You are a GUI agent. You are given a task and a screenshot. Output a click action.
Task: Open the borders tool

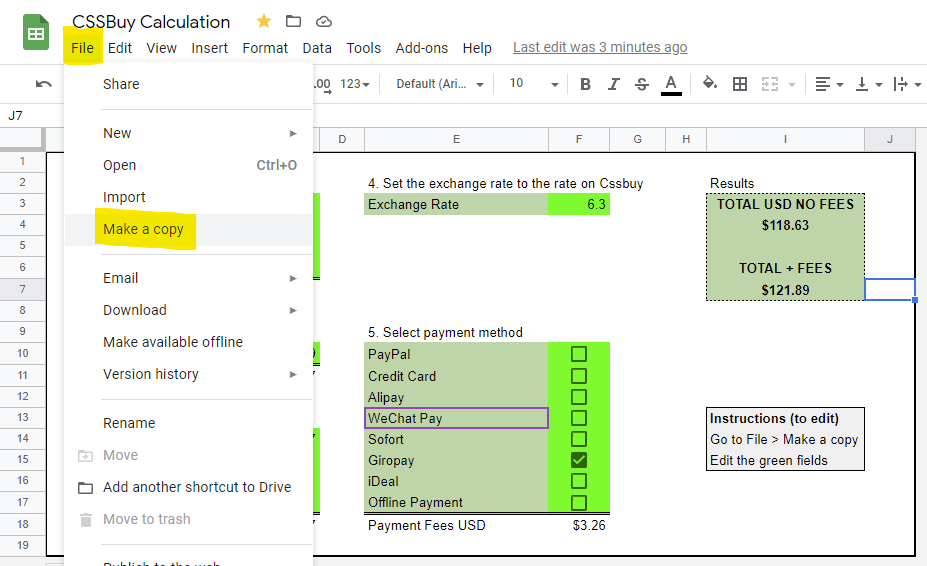tap(740, 84)
